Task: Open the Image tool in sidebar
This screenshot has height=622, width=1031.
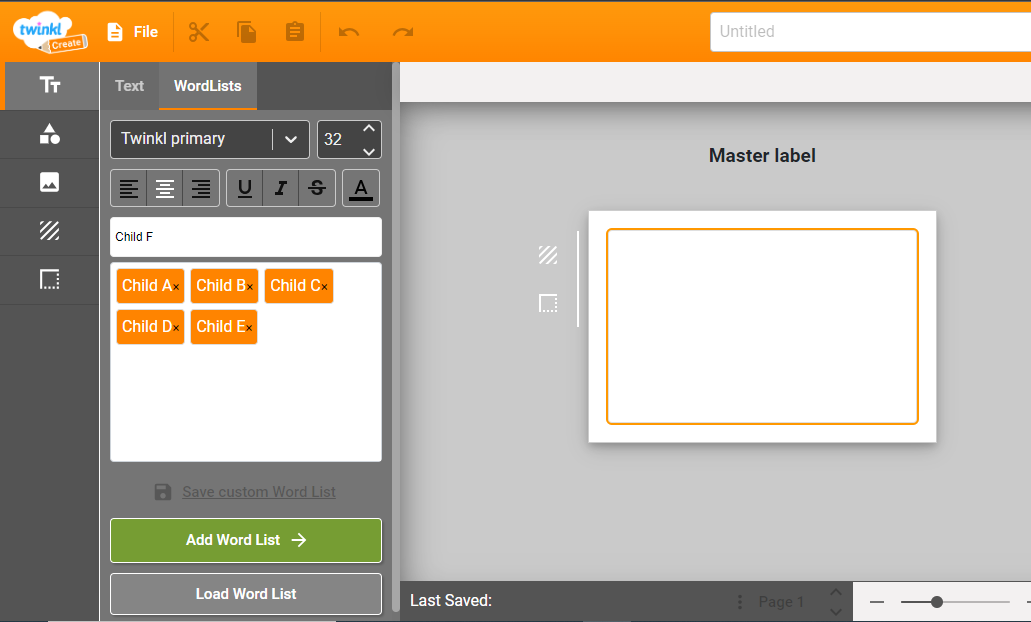Action: 50,182
